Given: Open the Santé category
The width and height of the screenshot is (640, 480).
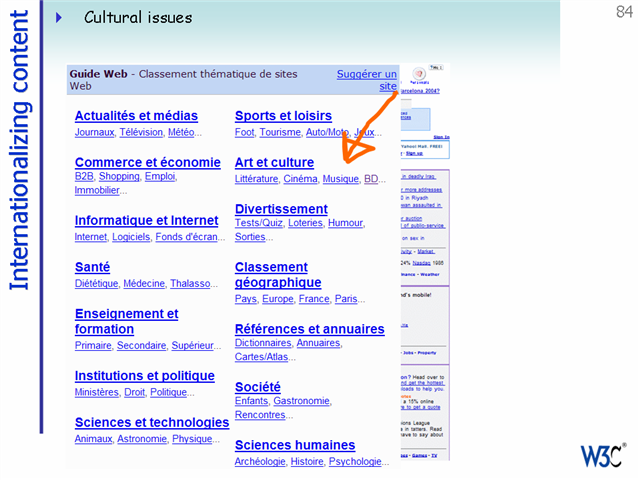Looking at the screenshot, I should pos(92,267).
